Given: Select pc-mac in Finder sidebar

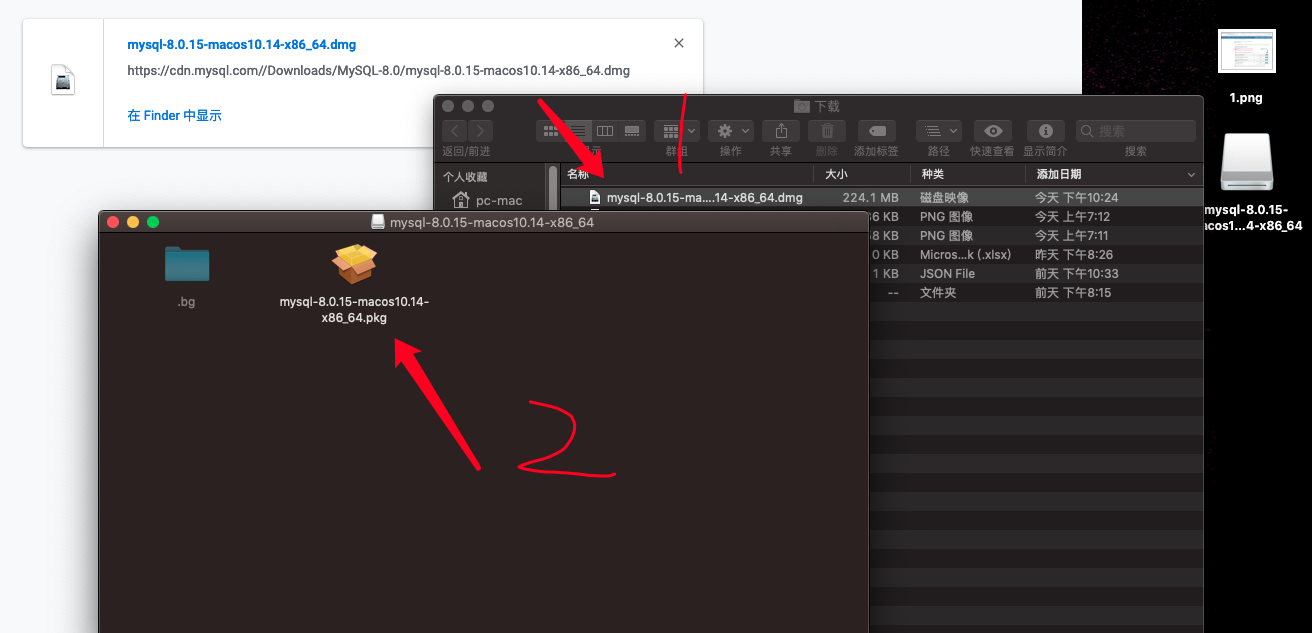Looking at the screenshot, I should 487,200.
